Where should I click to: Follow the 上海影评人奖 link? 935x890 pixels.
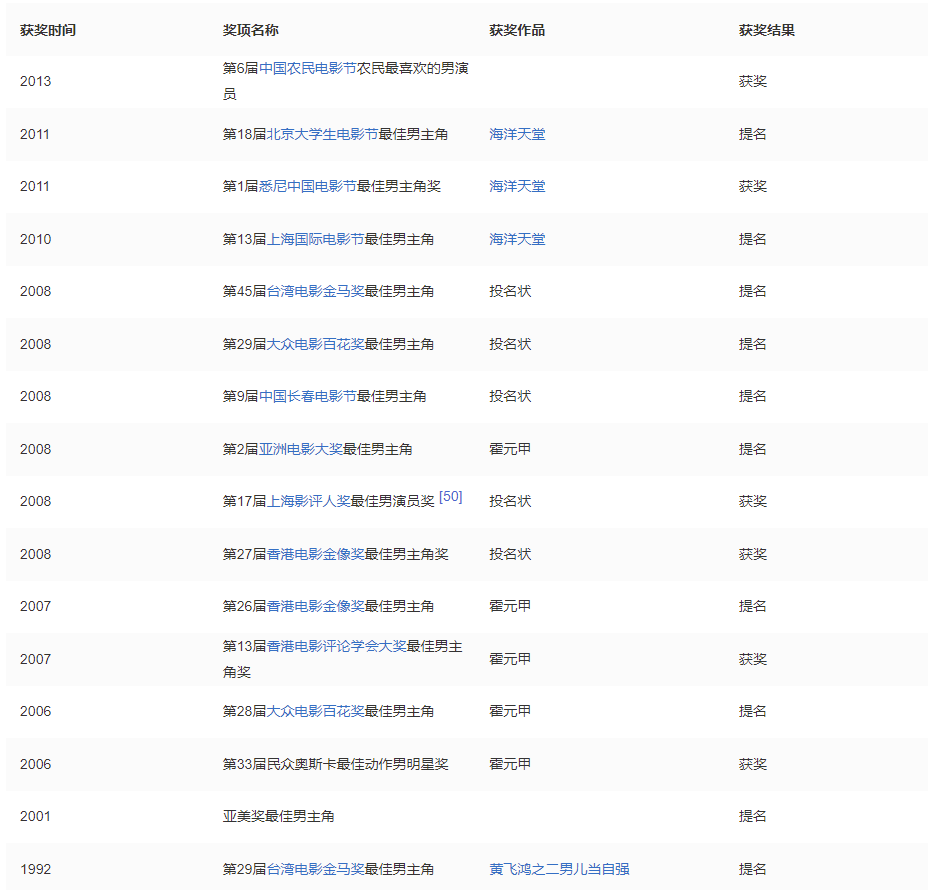pos(307,501)
